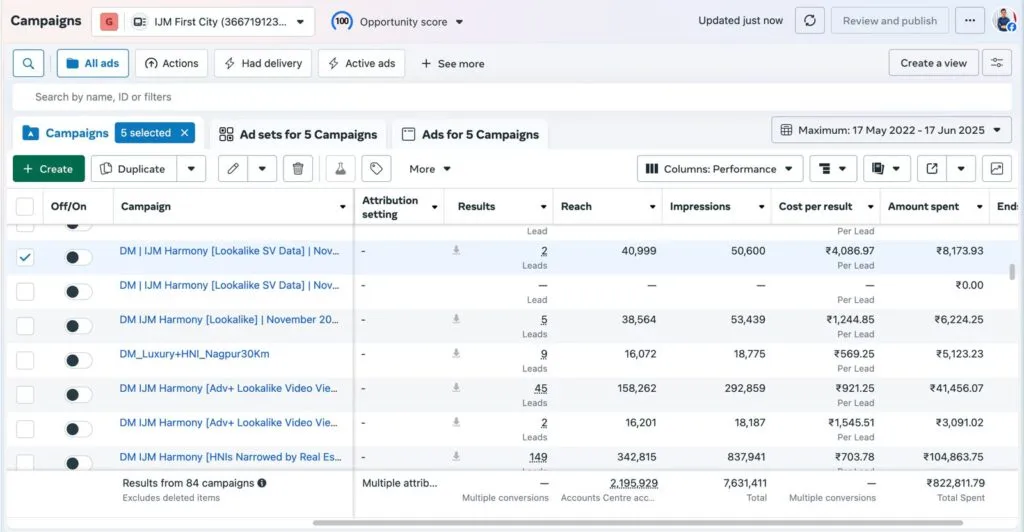1024x532 pixels.
Task: Click the tag label icon
Action: click(x=376, y=169)
